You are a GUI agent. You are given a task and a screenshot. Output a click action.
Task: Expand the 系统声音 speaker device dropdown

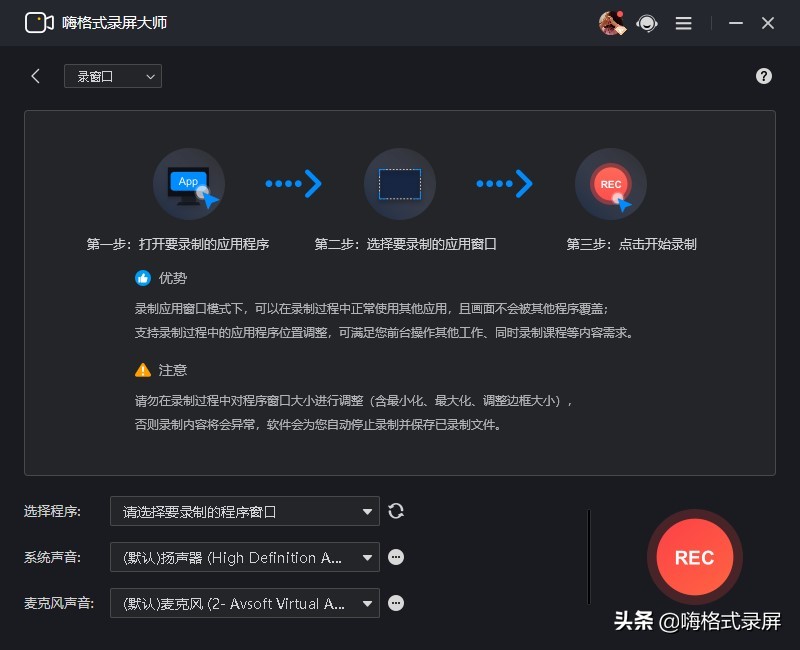244,557
